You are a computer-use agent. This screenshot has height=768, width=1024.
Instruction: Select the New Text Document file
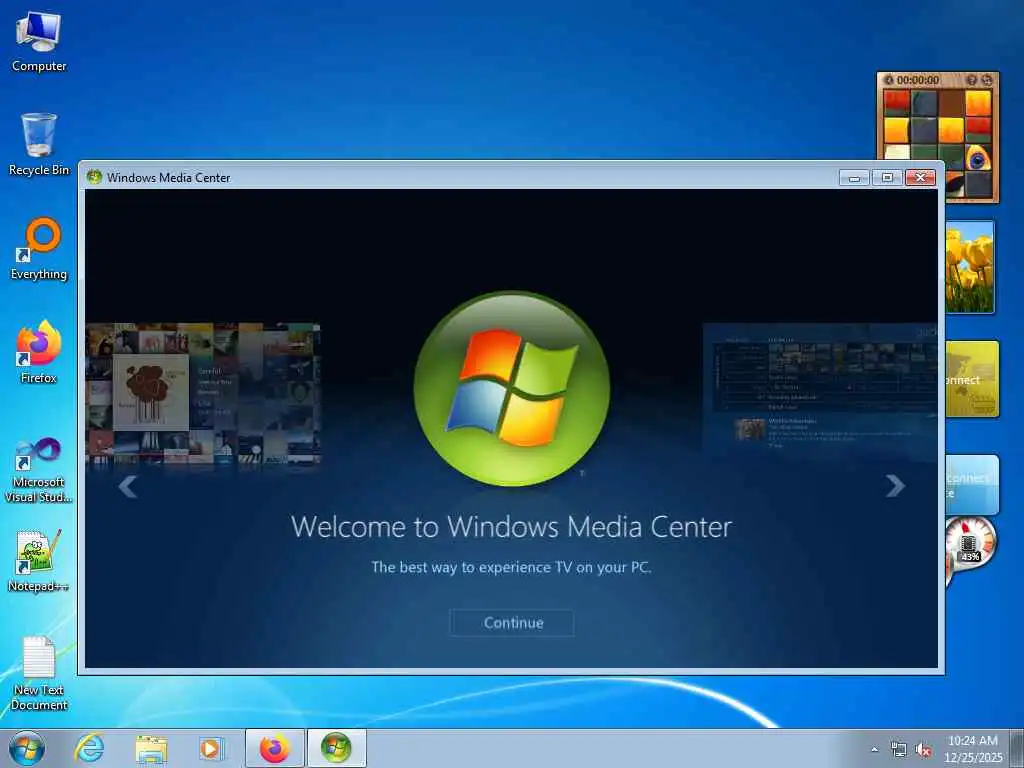click(x=39, y=673)
